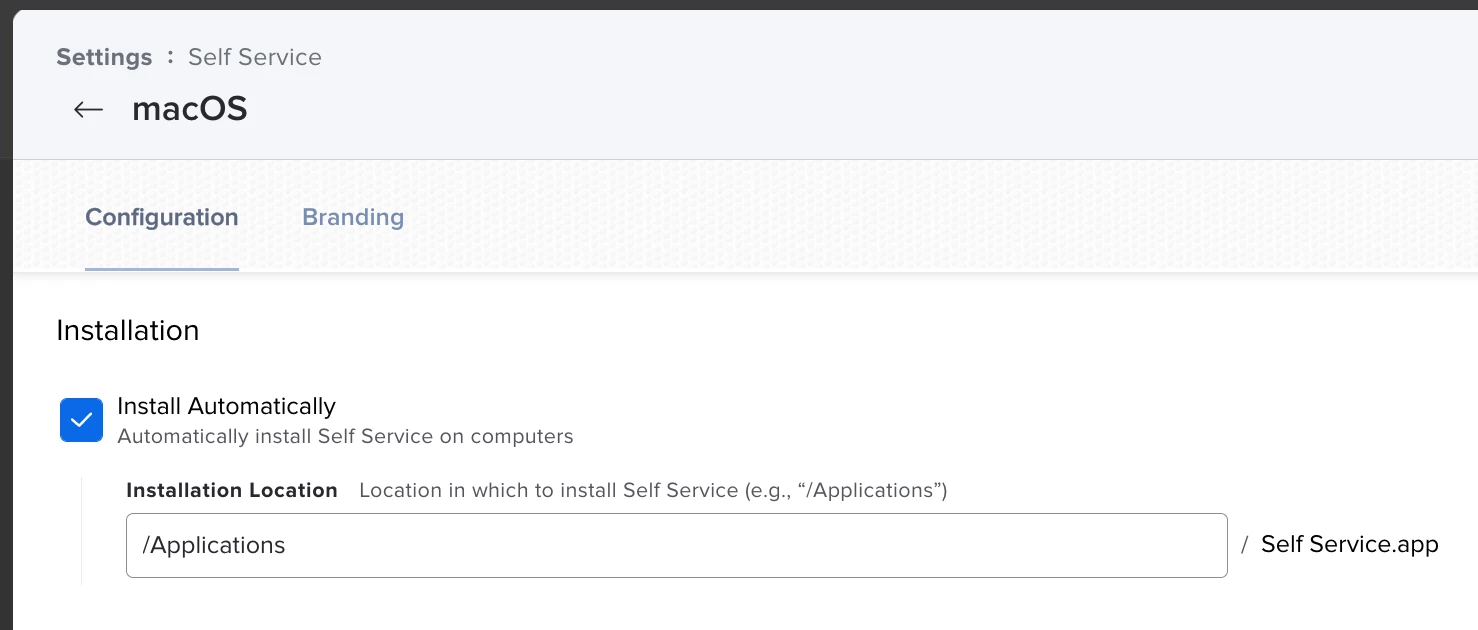
Task: Go back using the left arrow icon
Action: pos(89,109)
